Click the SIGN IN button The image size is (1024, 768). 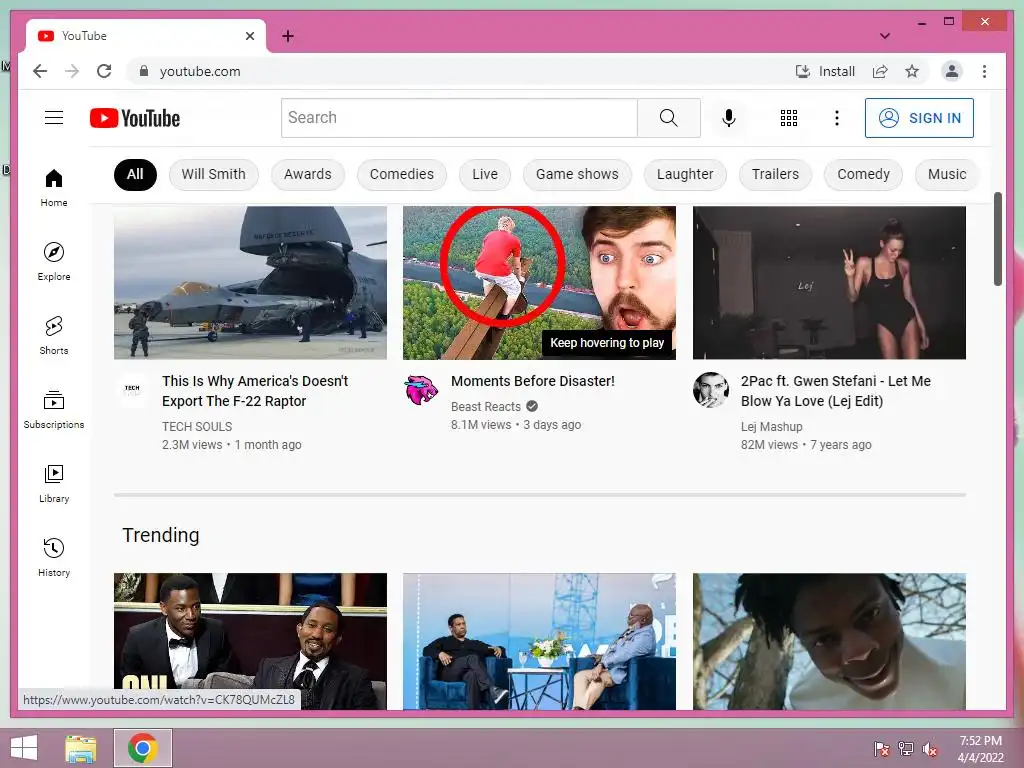pyautogui.click(x=919, y=118)
